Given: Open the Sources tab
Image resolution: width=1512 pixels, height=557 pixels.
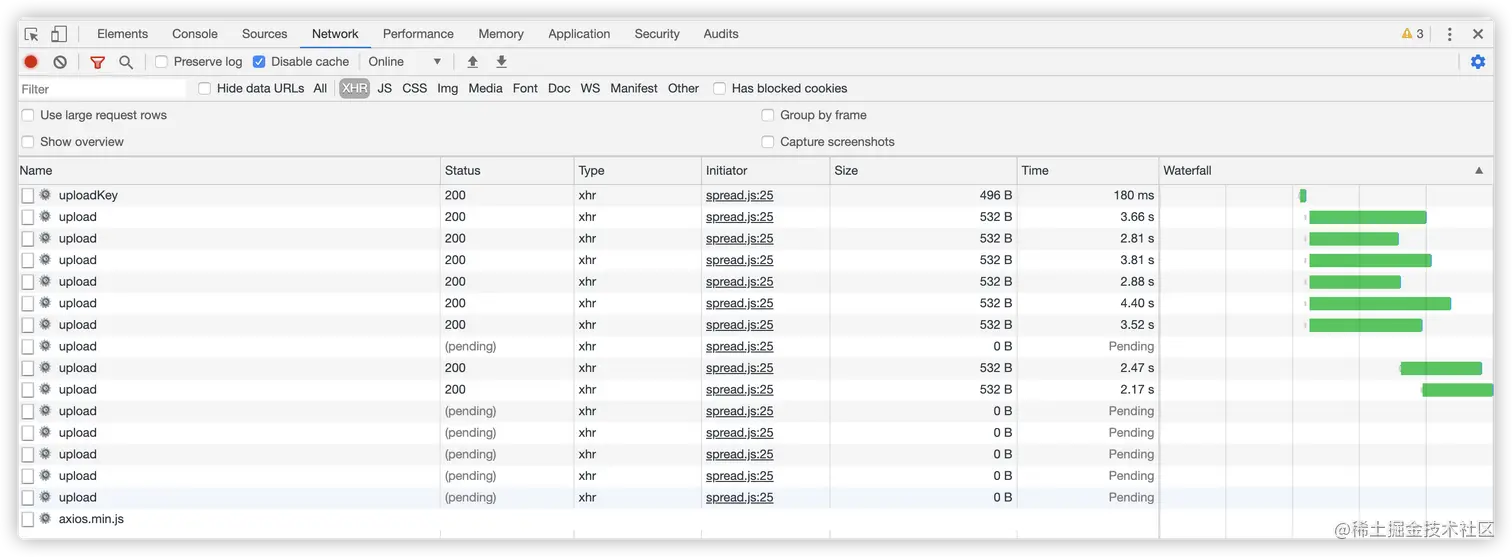Looking at the screenshot, I should 265,34.
